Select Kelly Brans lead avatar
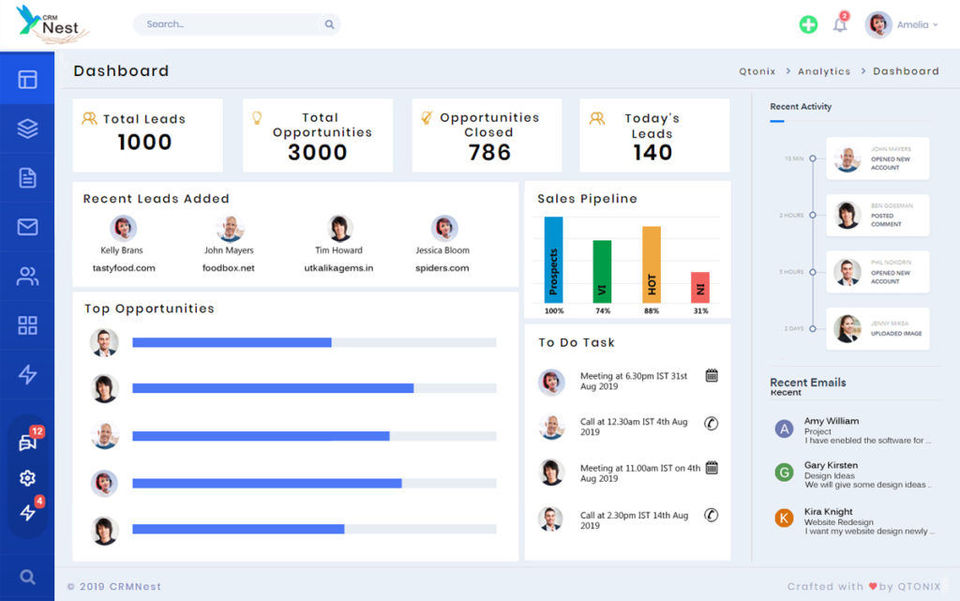 coord(123,228)
